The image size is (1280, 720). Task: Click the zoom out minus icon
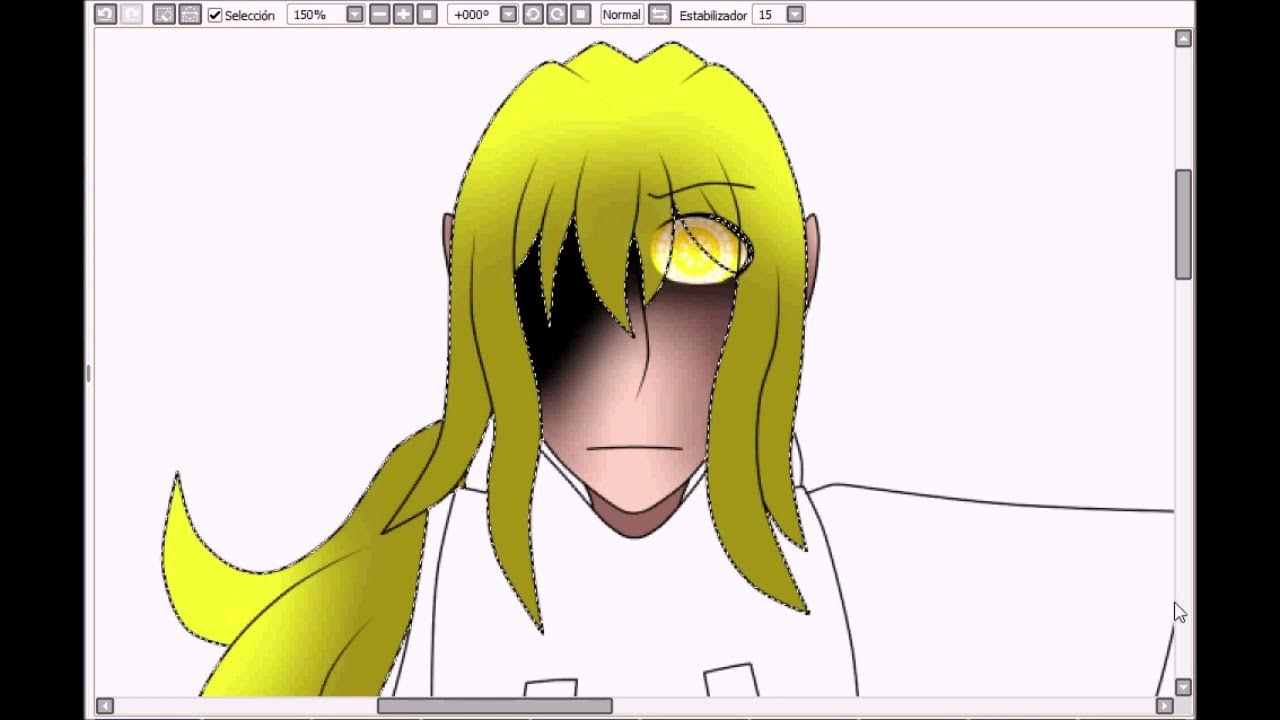click(x=379, y=14)
